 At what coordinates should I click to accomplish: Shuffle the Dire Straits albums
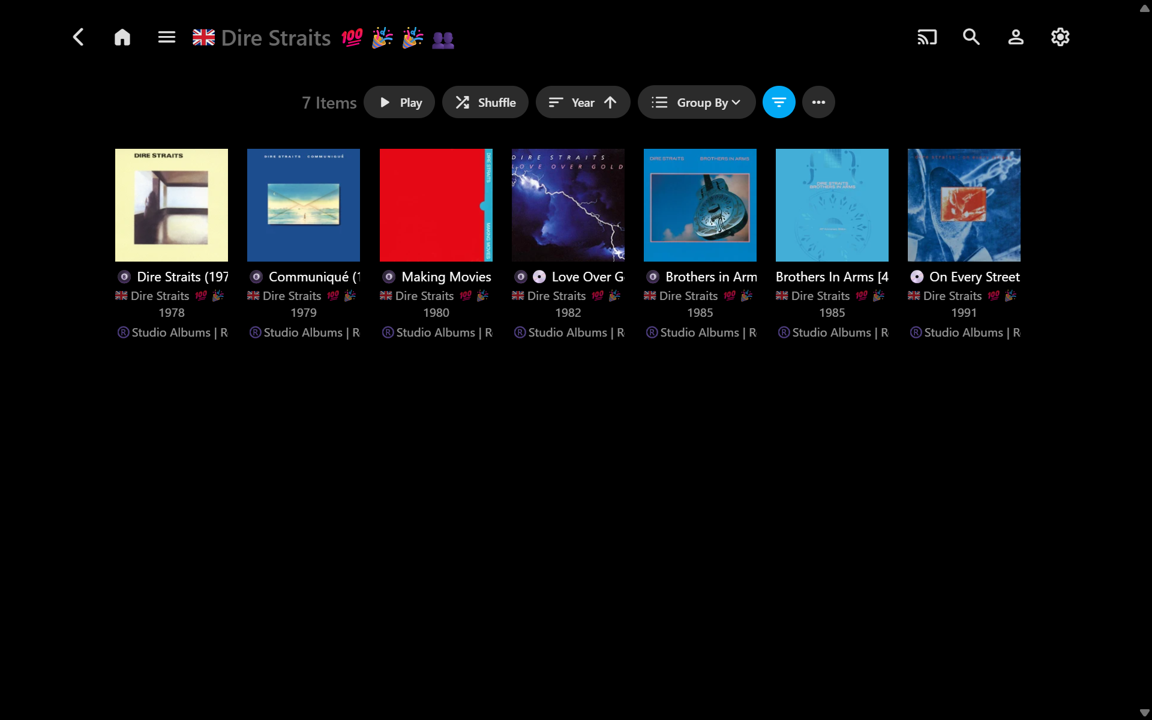coord(485,102)
